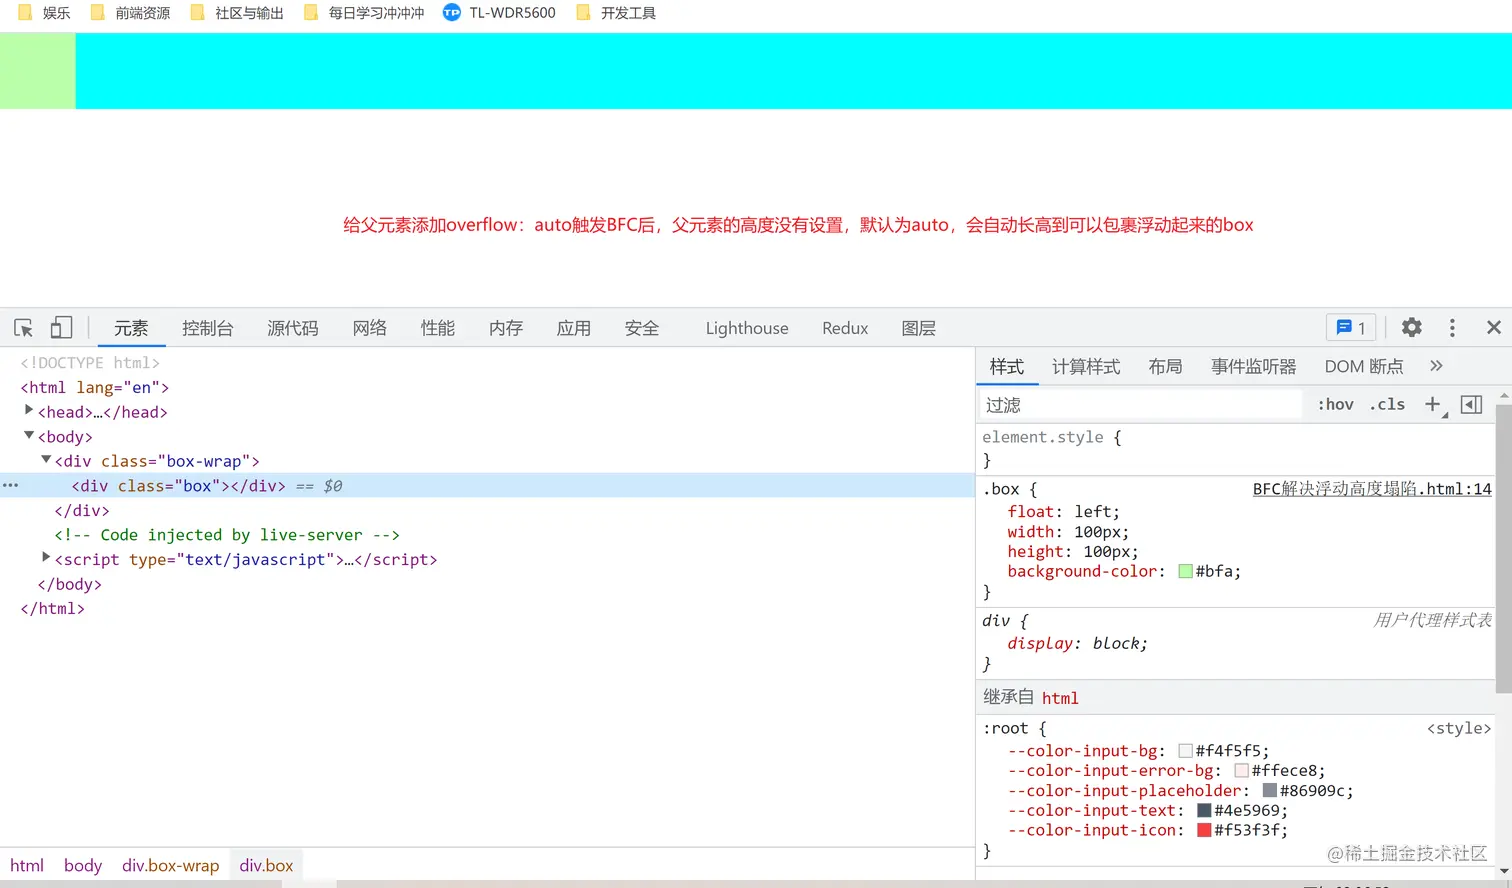1512x888 pixels.
Task: Add a new style rule with plus icon
Action: click(1433, 404)
